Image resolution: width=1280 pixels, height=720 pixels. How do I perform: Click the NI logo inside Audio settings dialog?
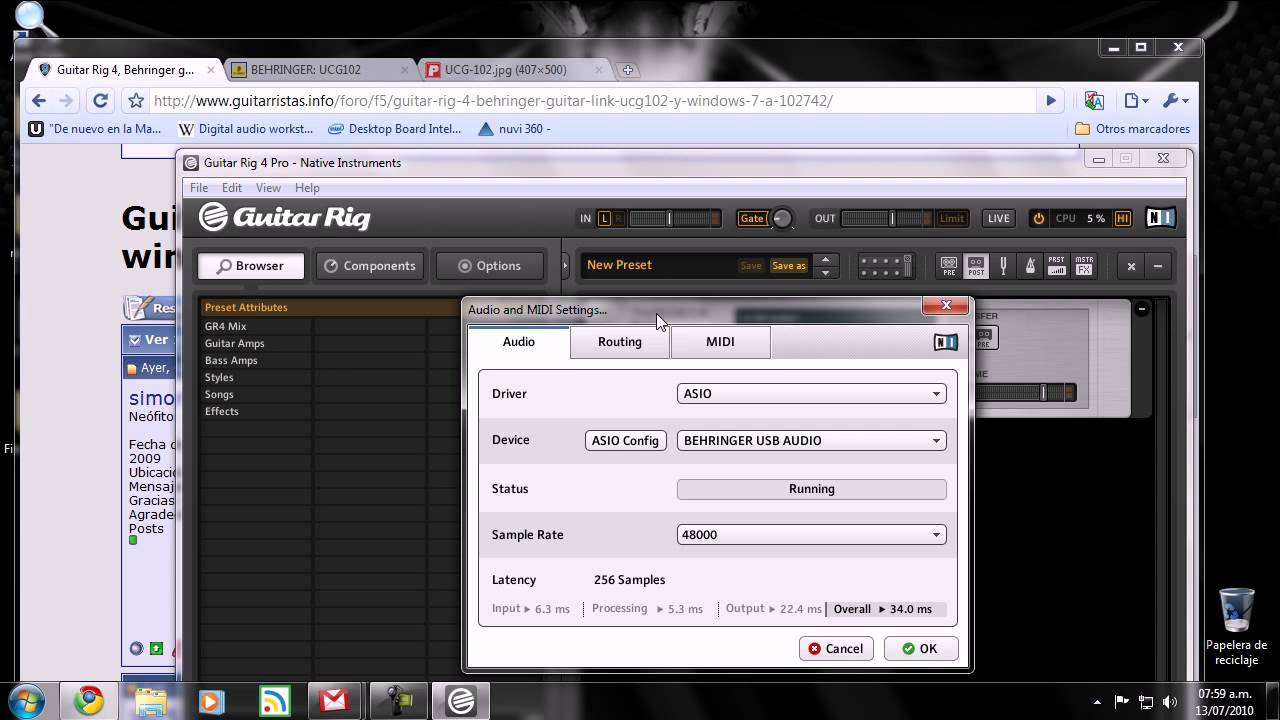click(x=945, y=342)
